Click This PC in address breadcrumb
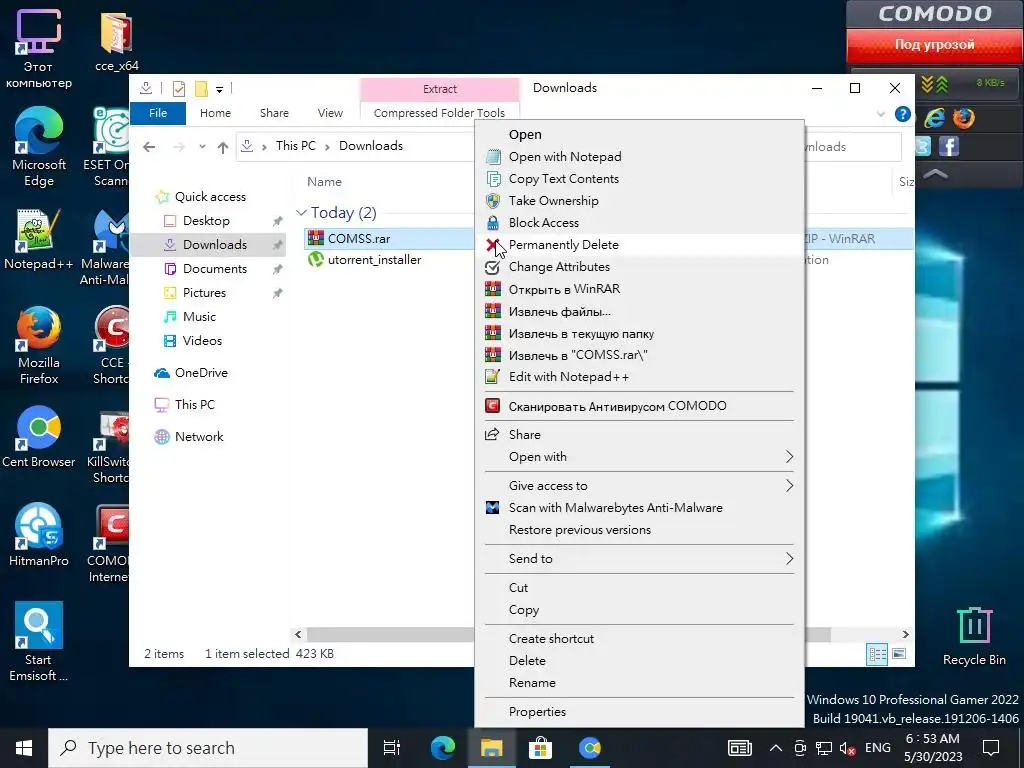 pos(296,146)
